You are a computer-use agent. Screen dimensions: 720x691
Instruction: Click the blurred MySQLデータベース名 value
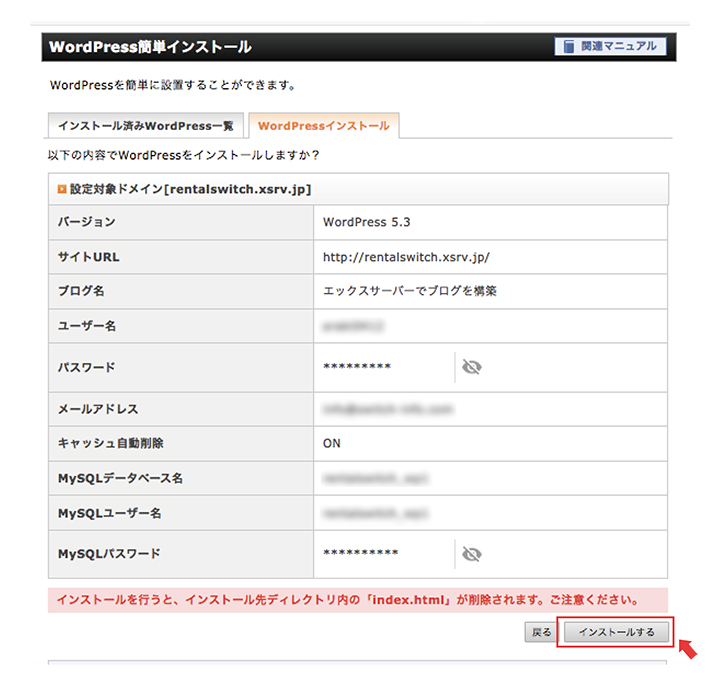click(375, 478)
